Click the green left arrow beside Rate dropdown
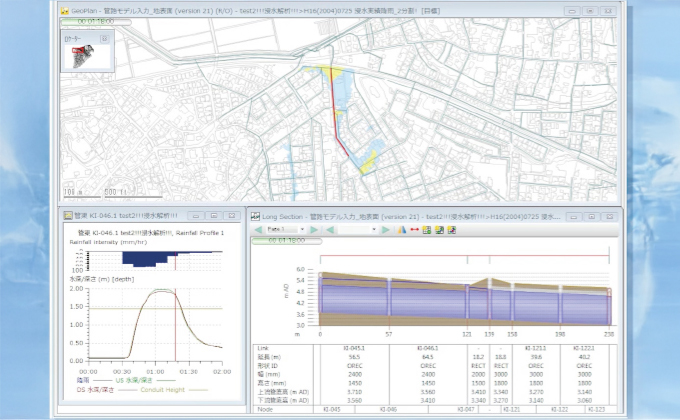Viewport: 680px width, 420px height. point(257,229)
